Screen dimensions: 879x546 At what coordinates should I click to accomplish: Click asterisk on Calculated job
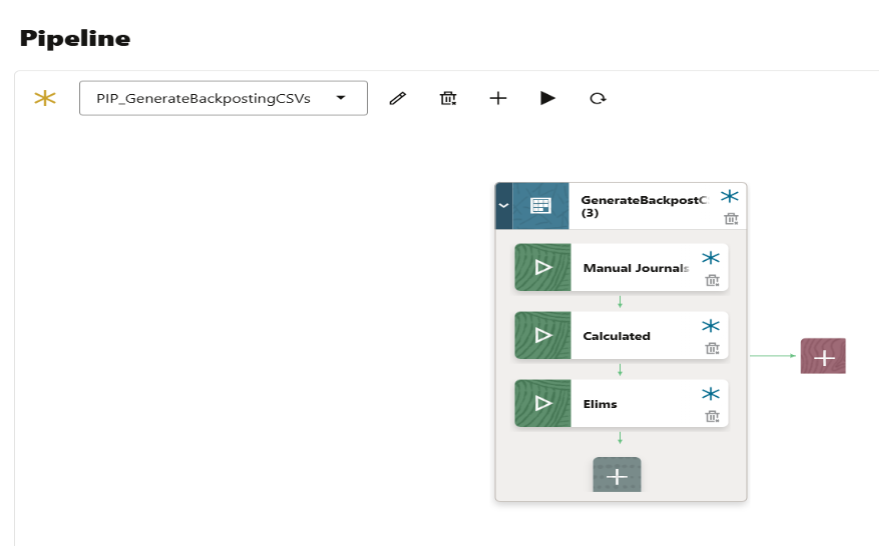(710, 326)
